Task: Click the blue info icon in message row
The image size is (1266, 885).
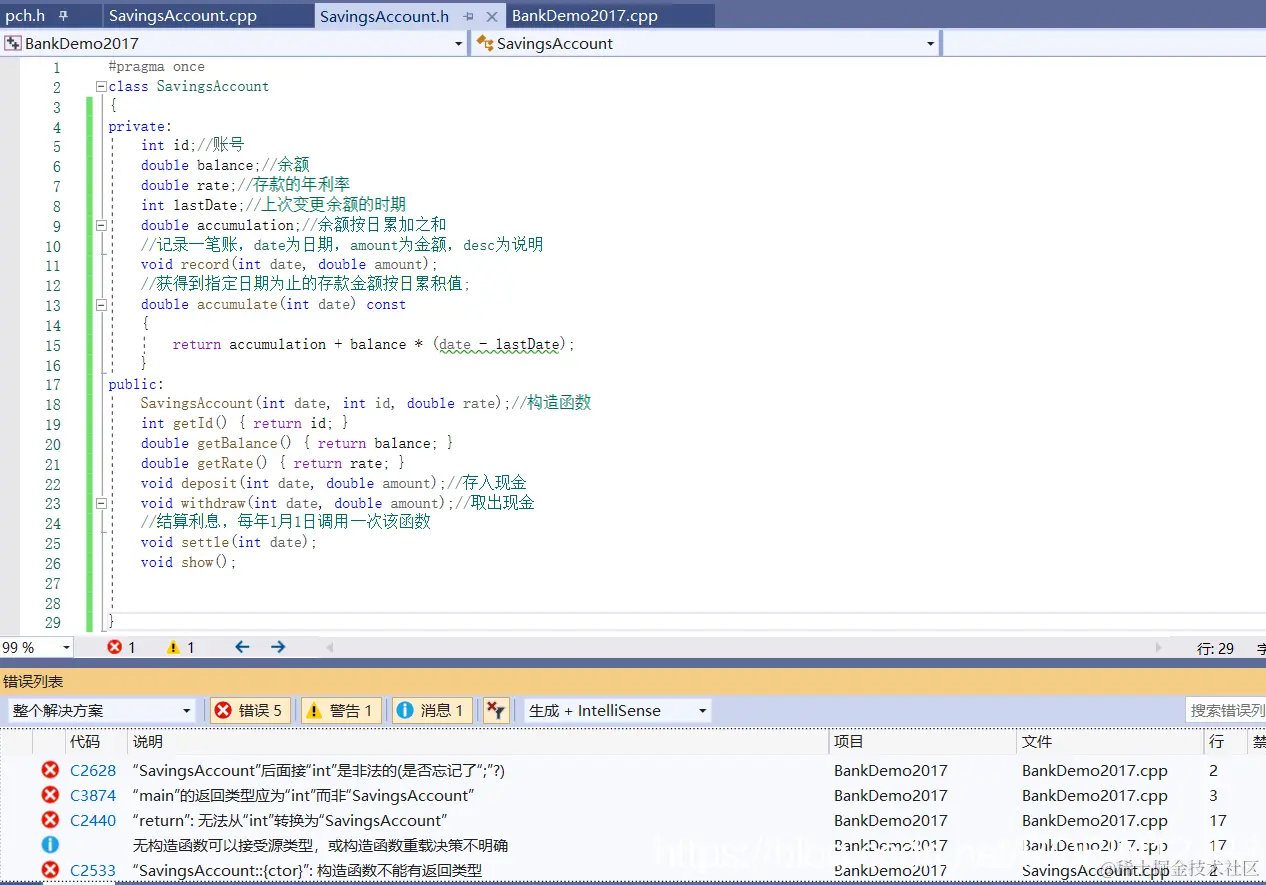Action: tap(50, 845)
